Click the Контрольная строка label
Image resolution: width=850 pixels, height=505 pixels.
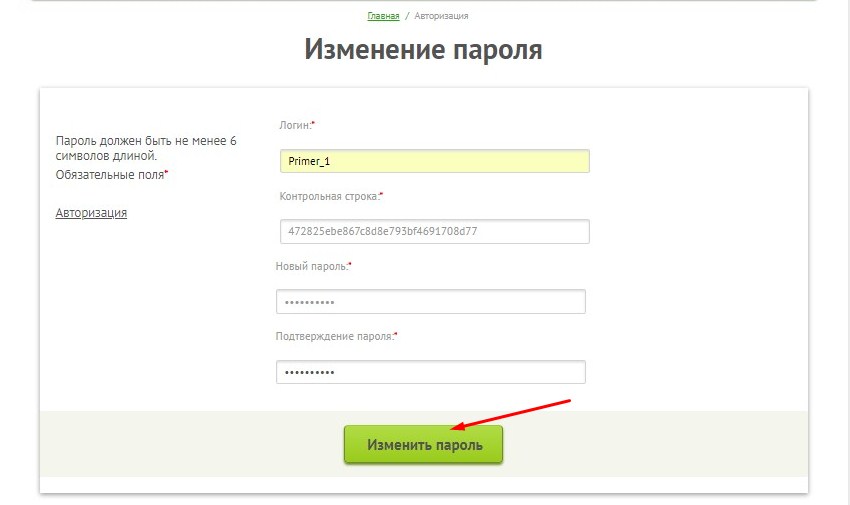pyautogui.click(x=329, y=196)
